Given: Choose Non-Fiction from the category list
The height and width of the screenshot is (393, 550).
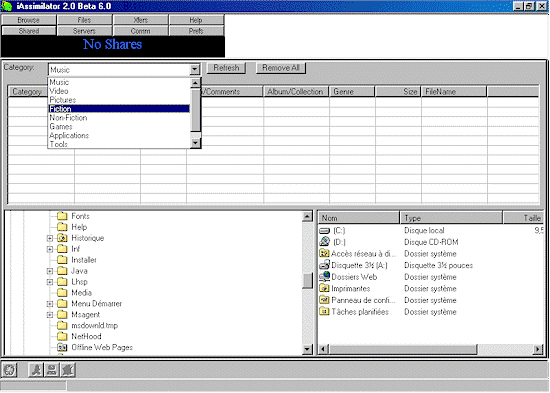Looking at the screenshot, I should tap(119, 118).
